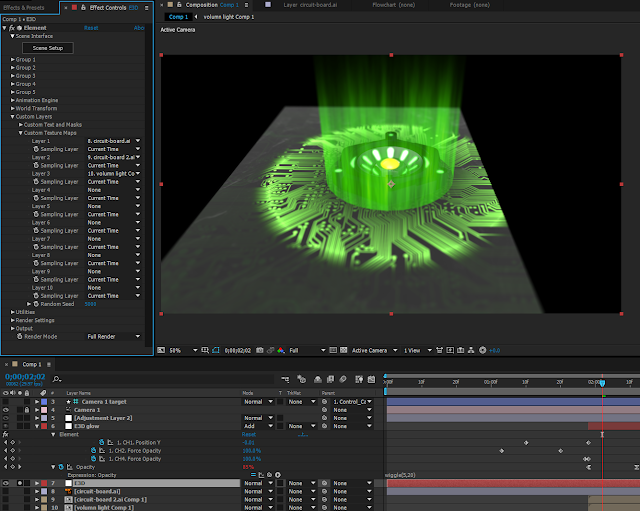The image size is (640, 511).
Task: Open Layer 1 dropdown showing circuit-board.ai
Action: coord(114,141)
